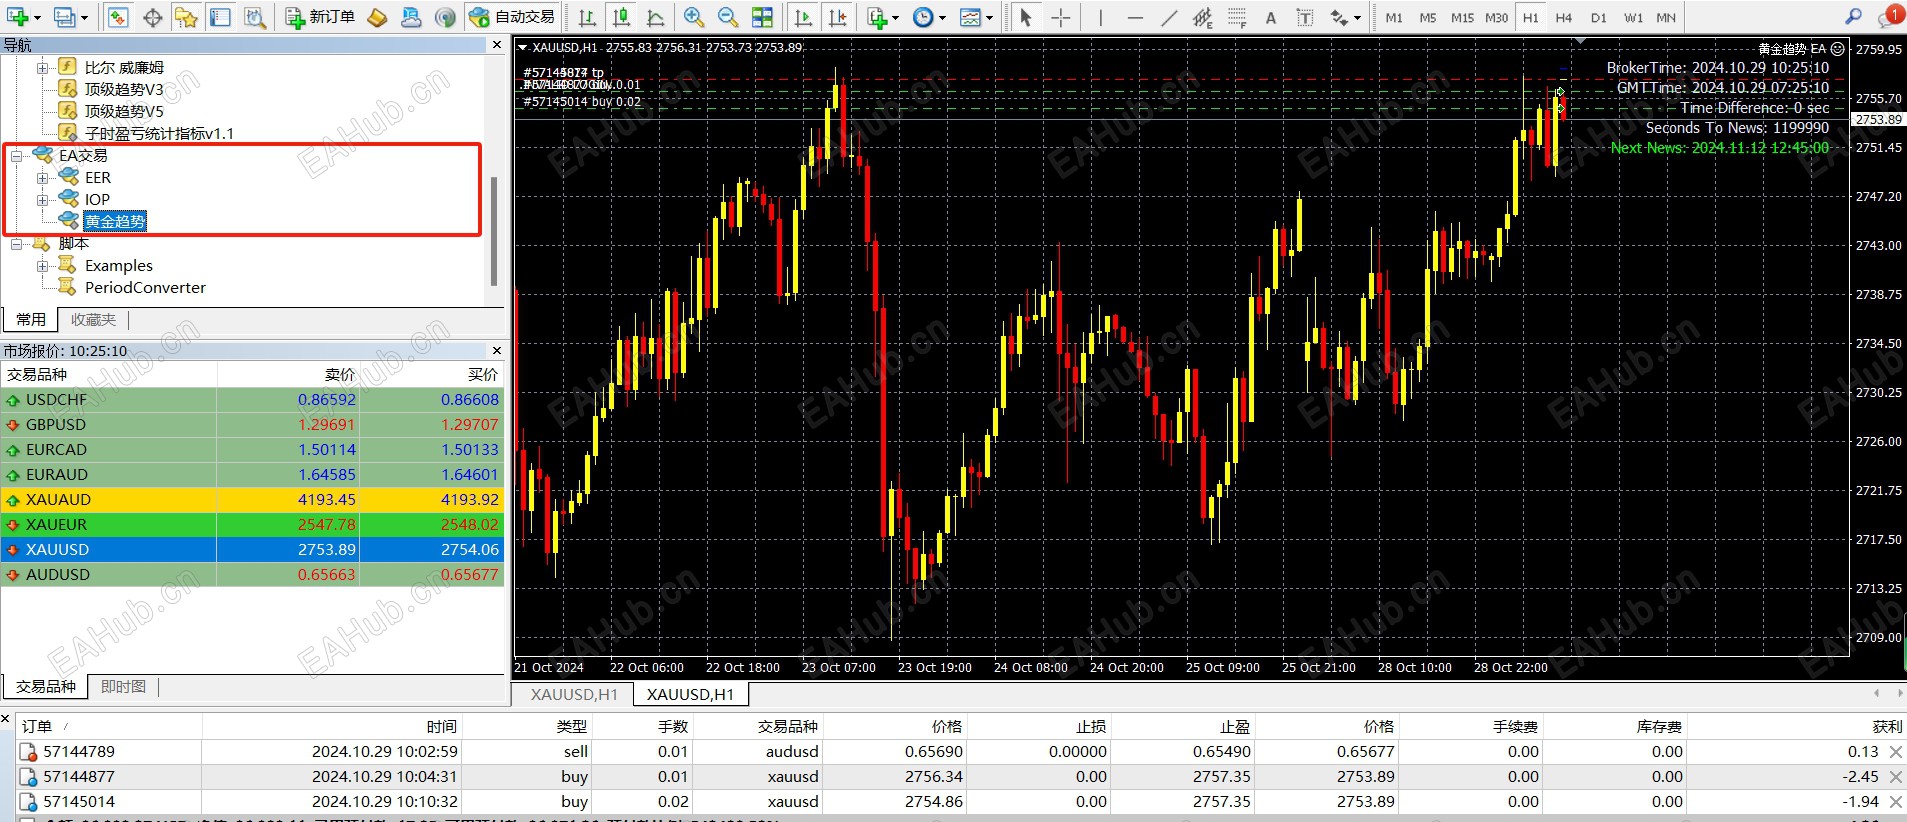The height and width of the screenshot is (822, 1907).
Task: Select the PeriodConverter script
Action: point(145,288)
